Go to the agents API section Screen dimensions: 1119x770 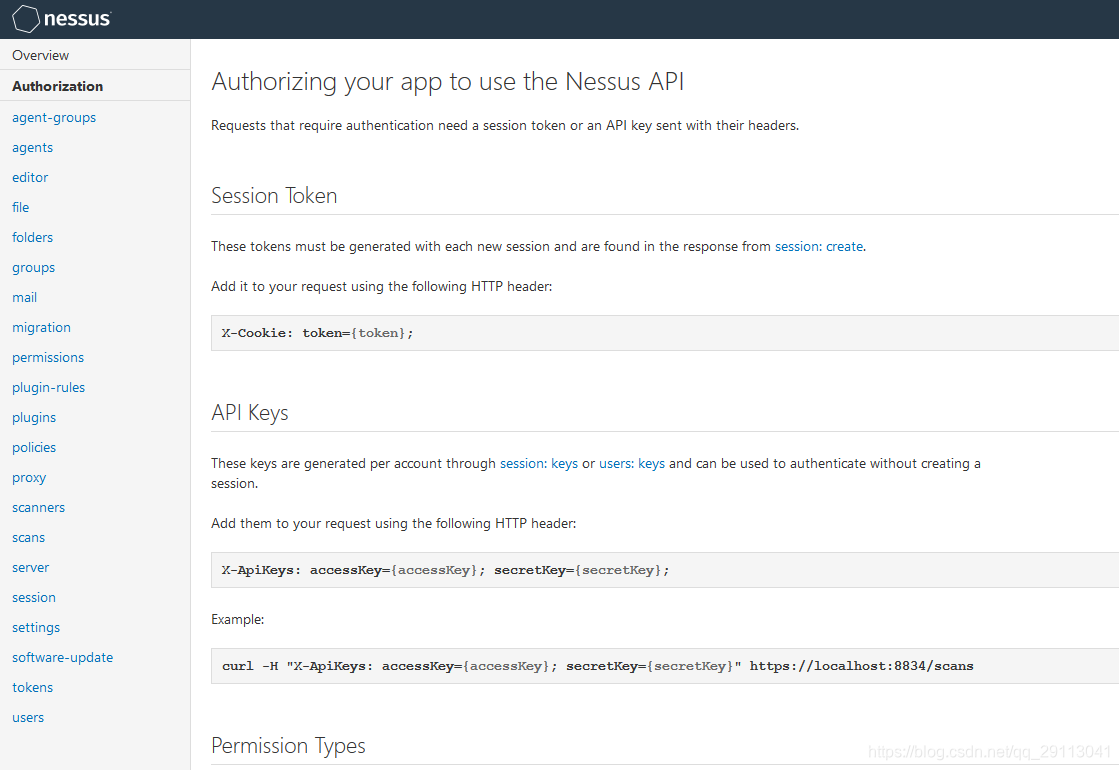tap(33, 147)
